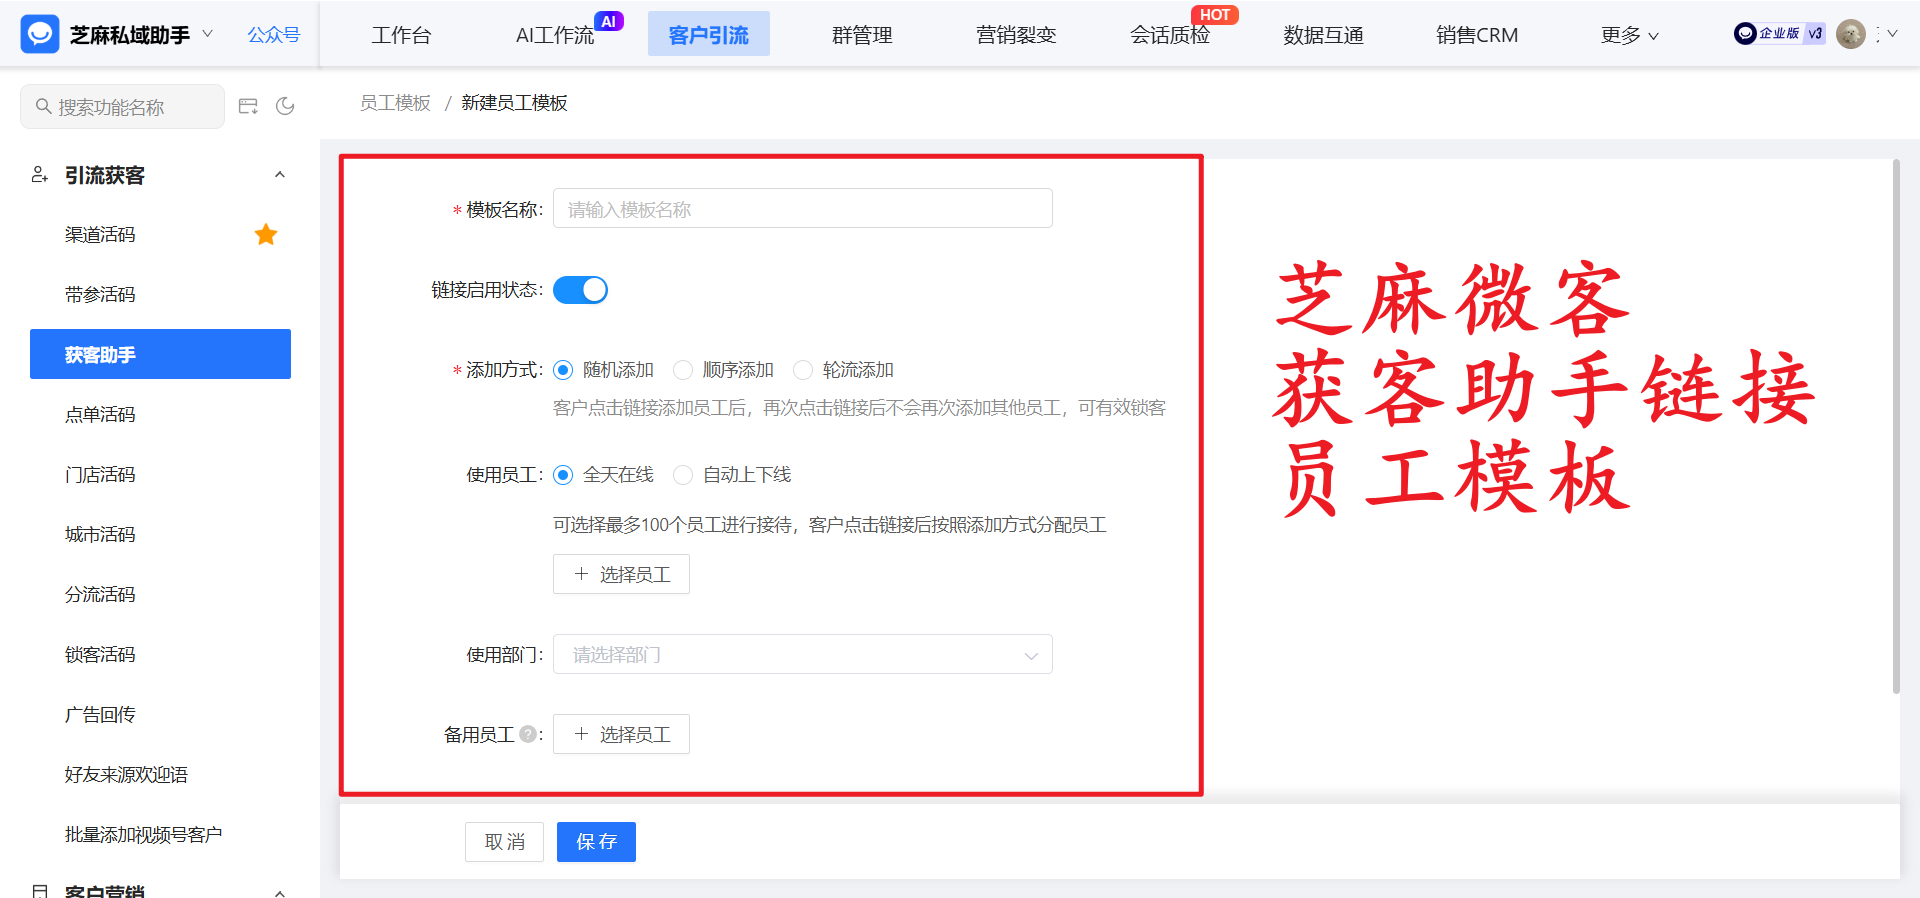Collapse the 引流获客 sidebar section

tap(280, 175)
